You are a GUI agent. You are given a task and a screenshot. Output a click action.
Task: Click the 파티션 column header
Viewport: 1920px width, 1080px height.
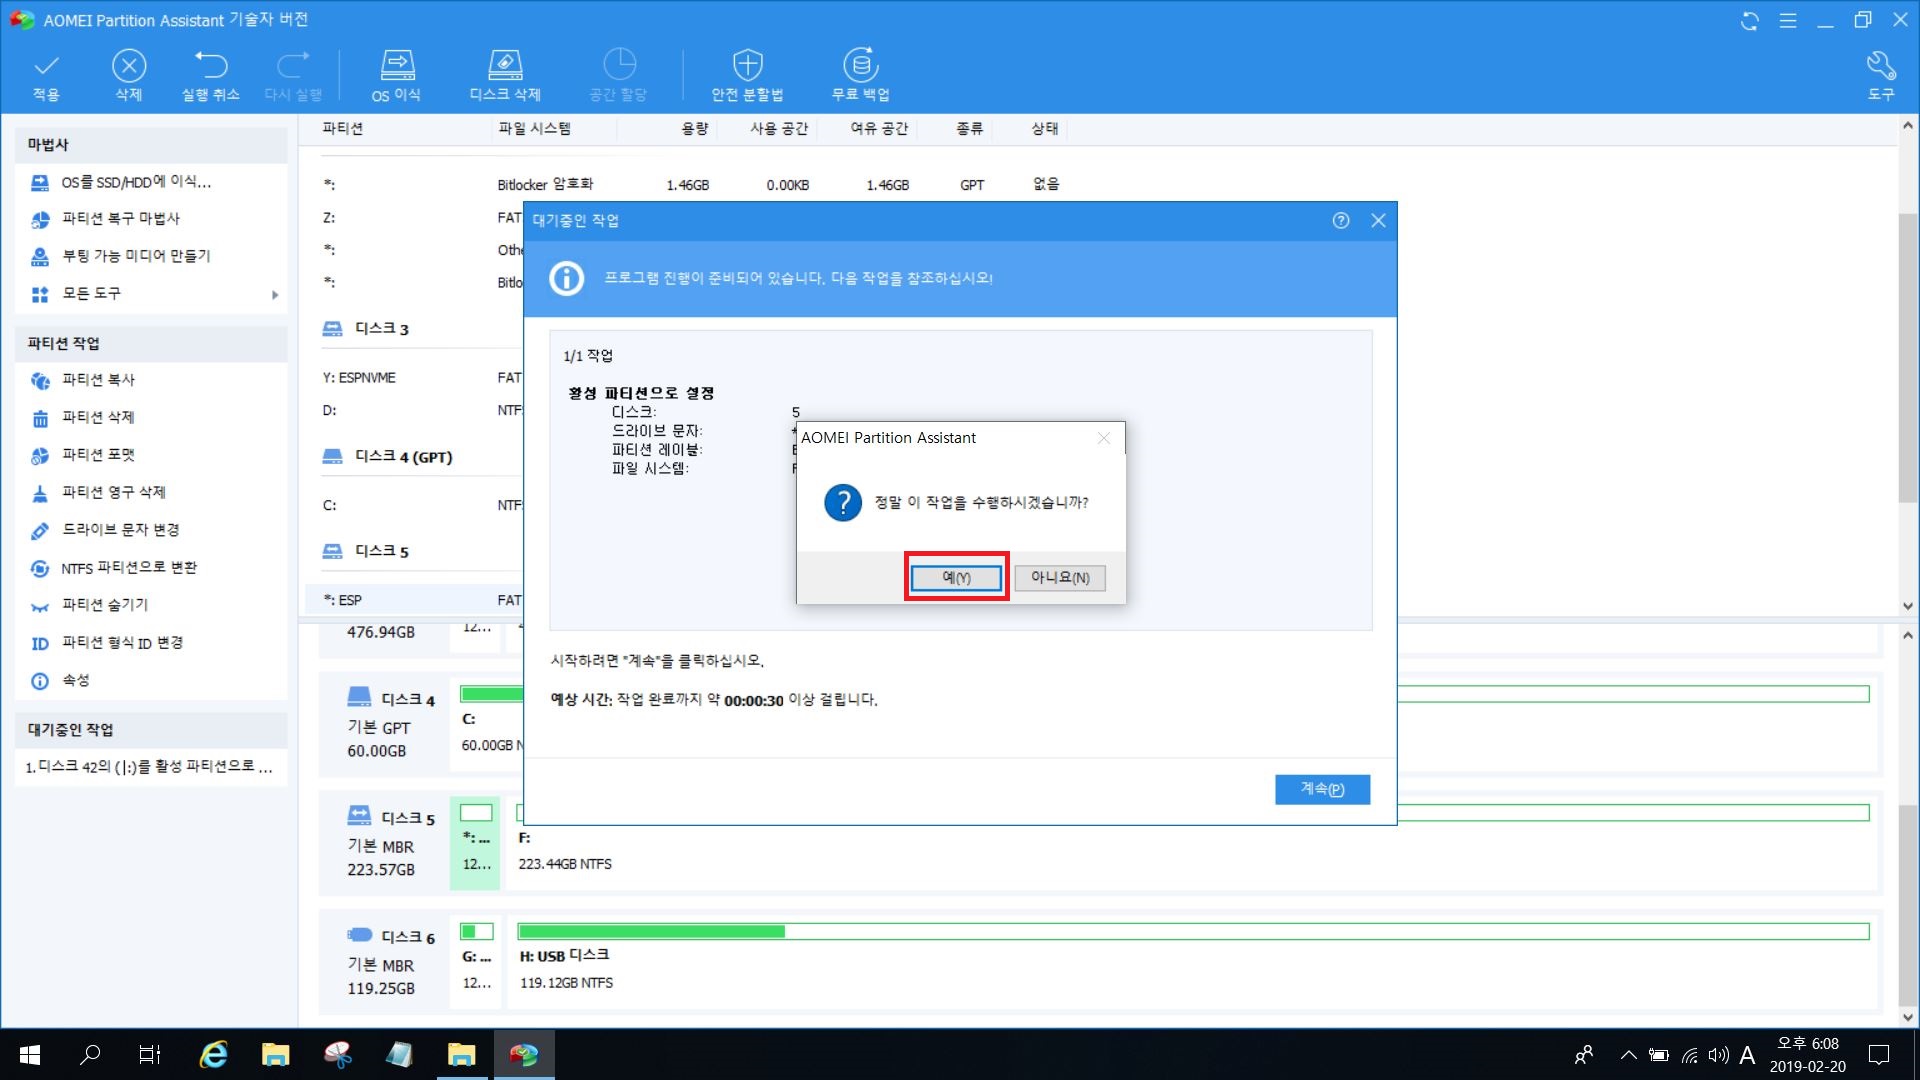tap(343, 128)
